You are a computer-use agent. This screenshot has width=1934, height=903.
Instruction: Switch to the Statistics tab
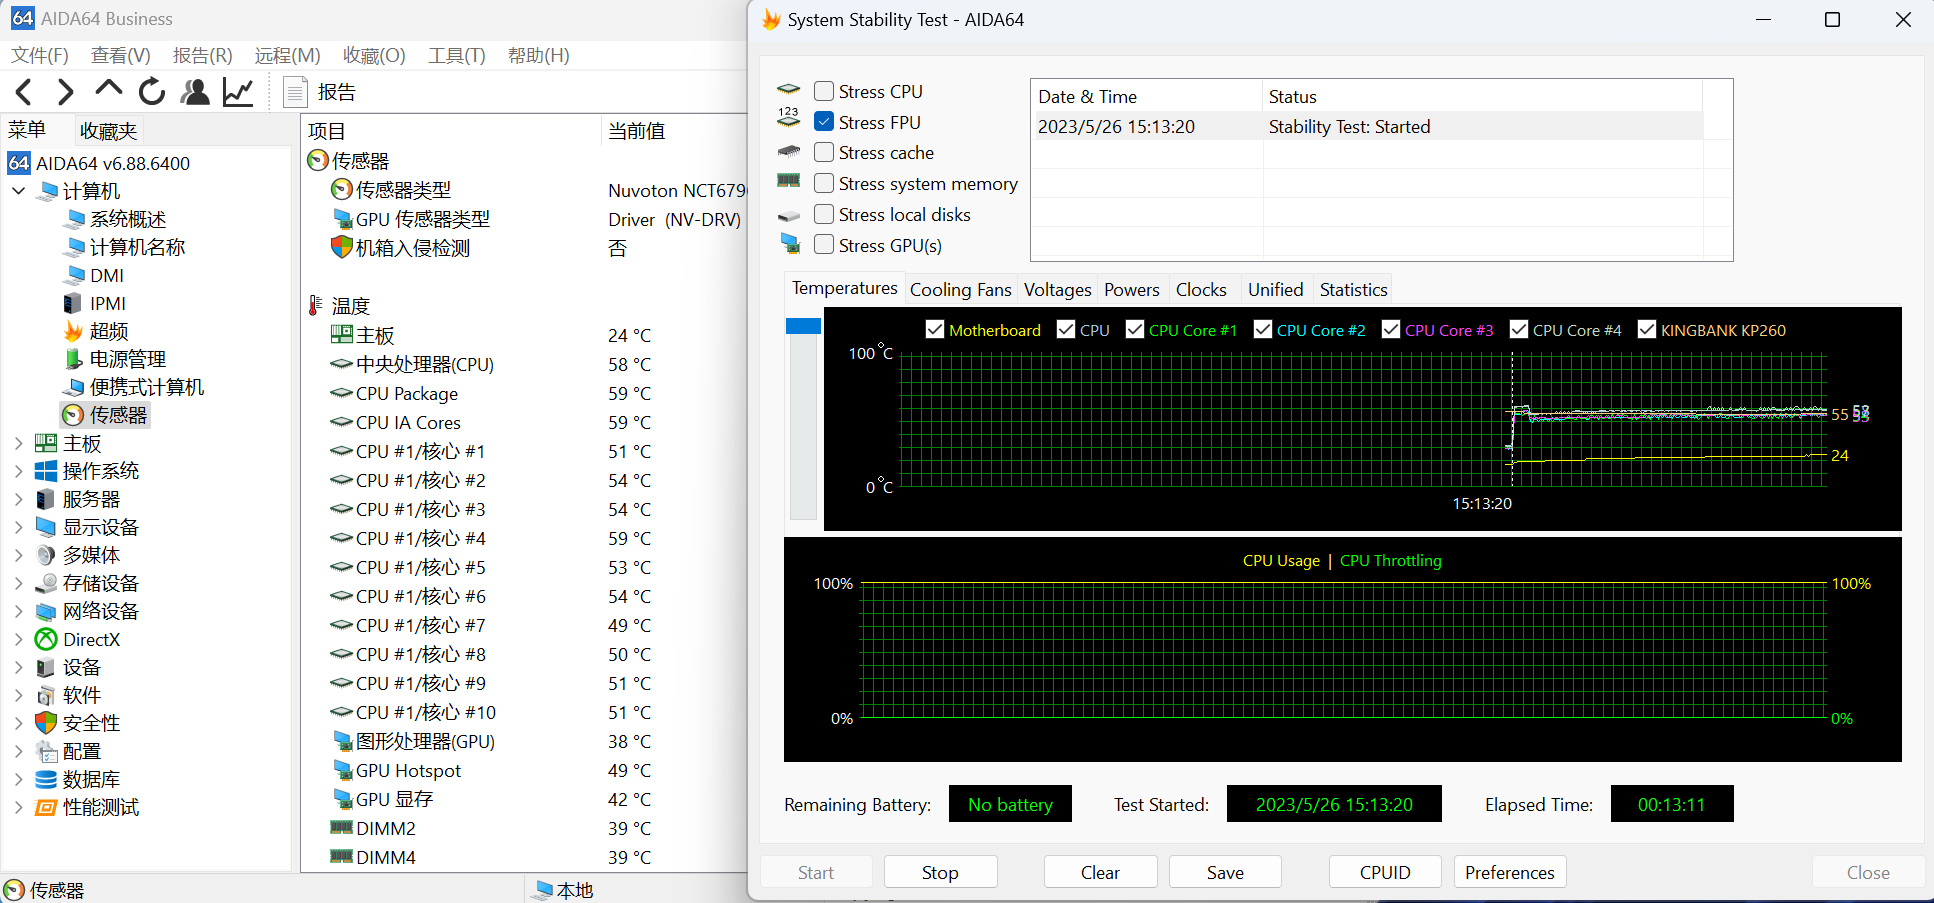point(1352,289)
